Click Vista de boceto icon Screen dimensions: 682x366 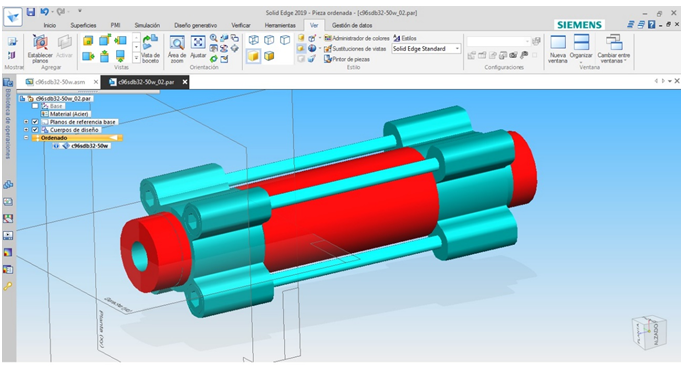tap(150, 49)
